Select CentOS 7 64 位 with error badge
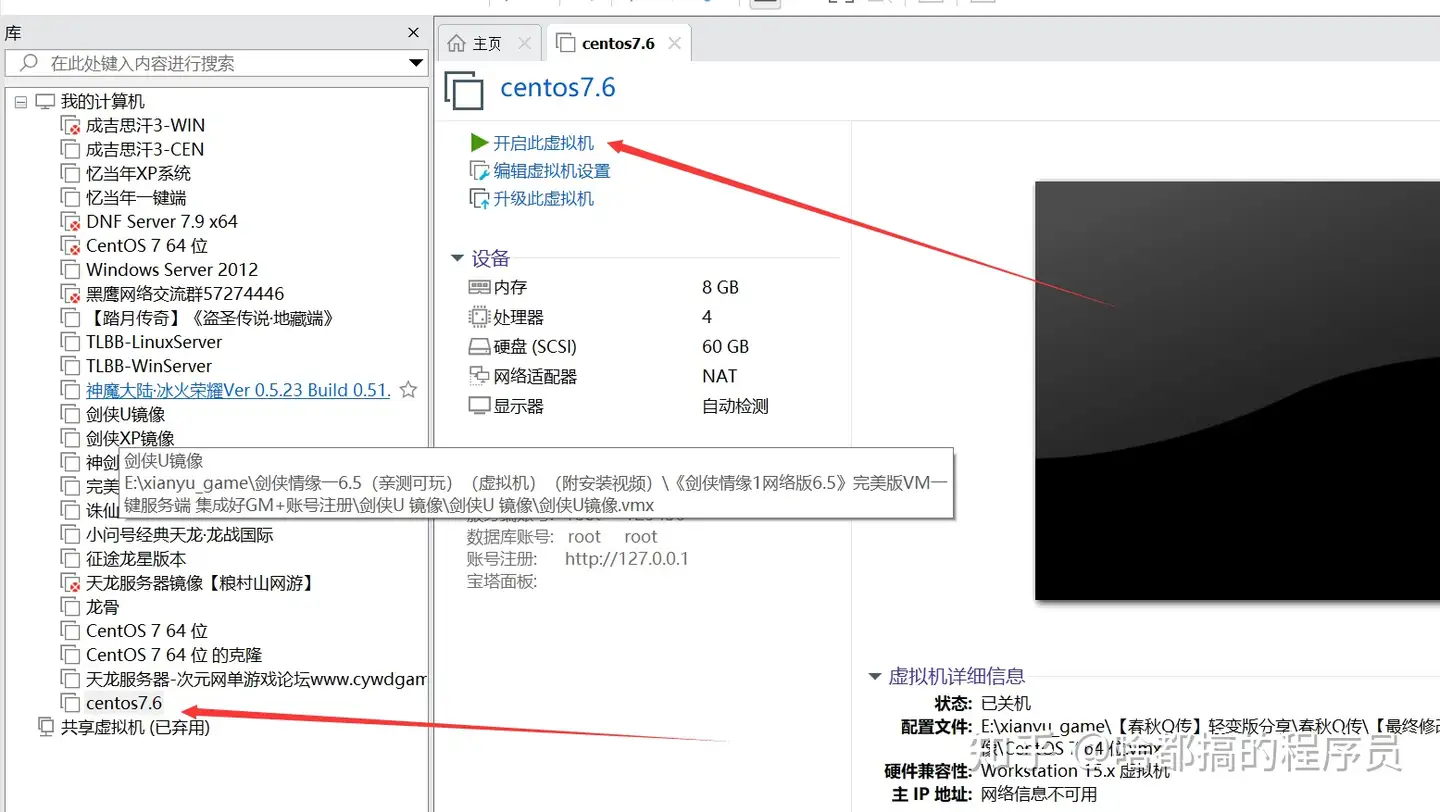 click(147, 246)
